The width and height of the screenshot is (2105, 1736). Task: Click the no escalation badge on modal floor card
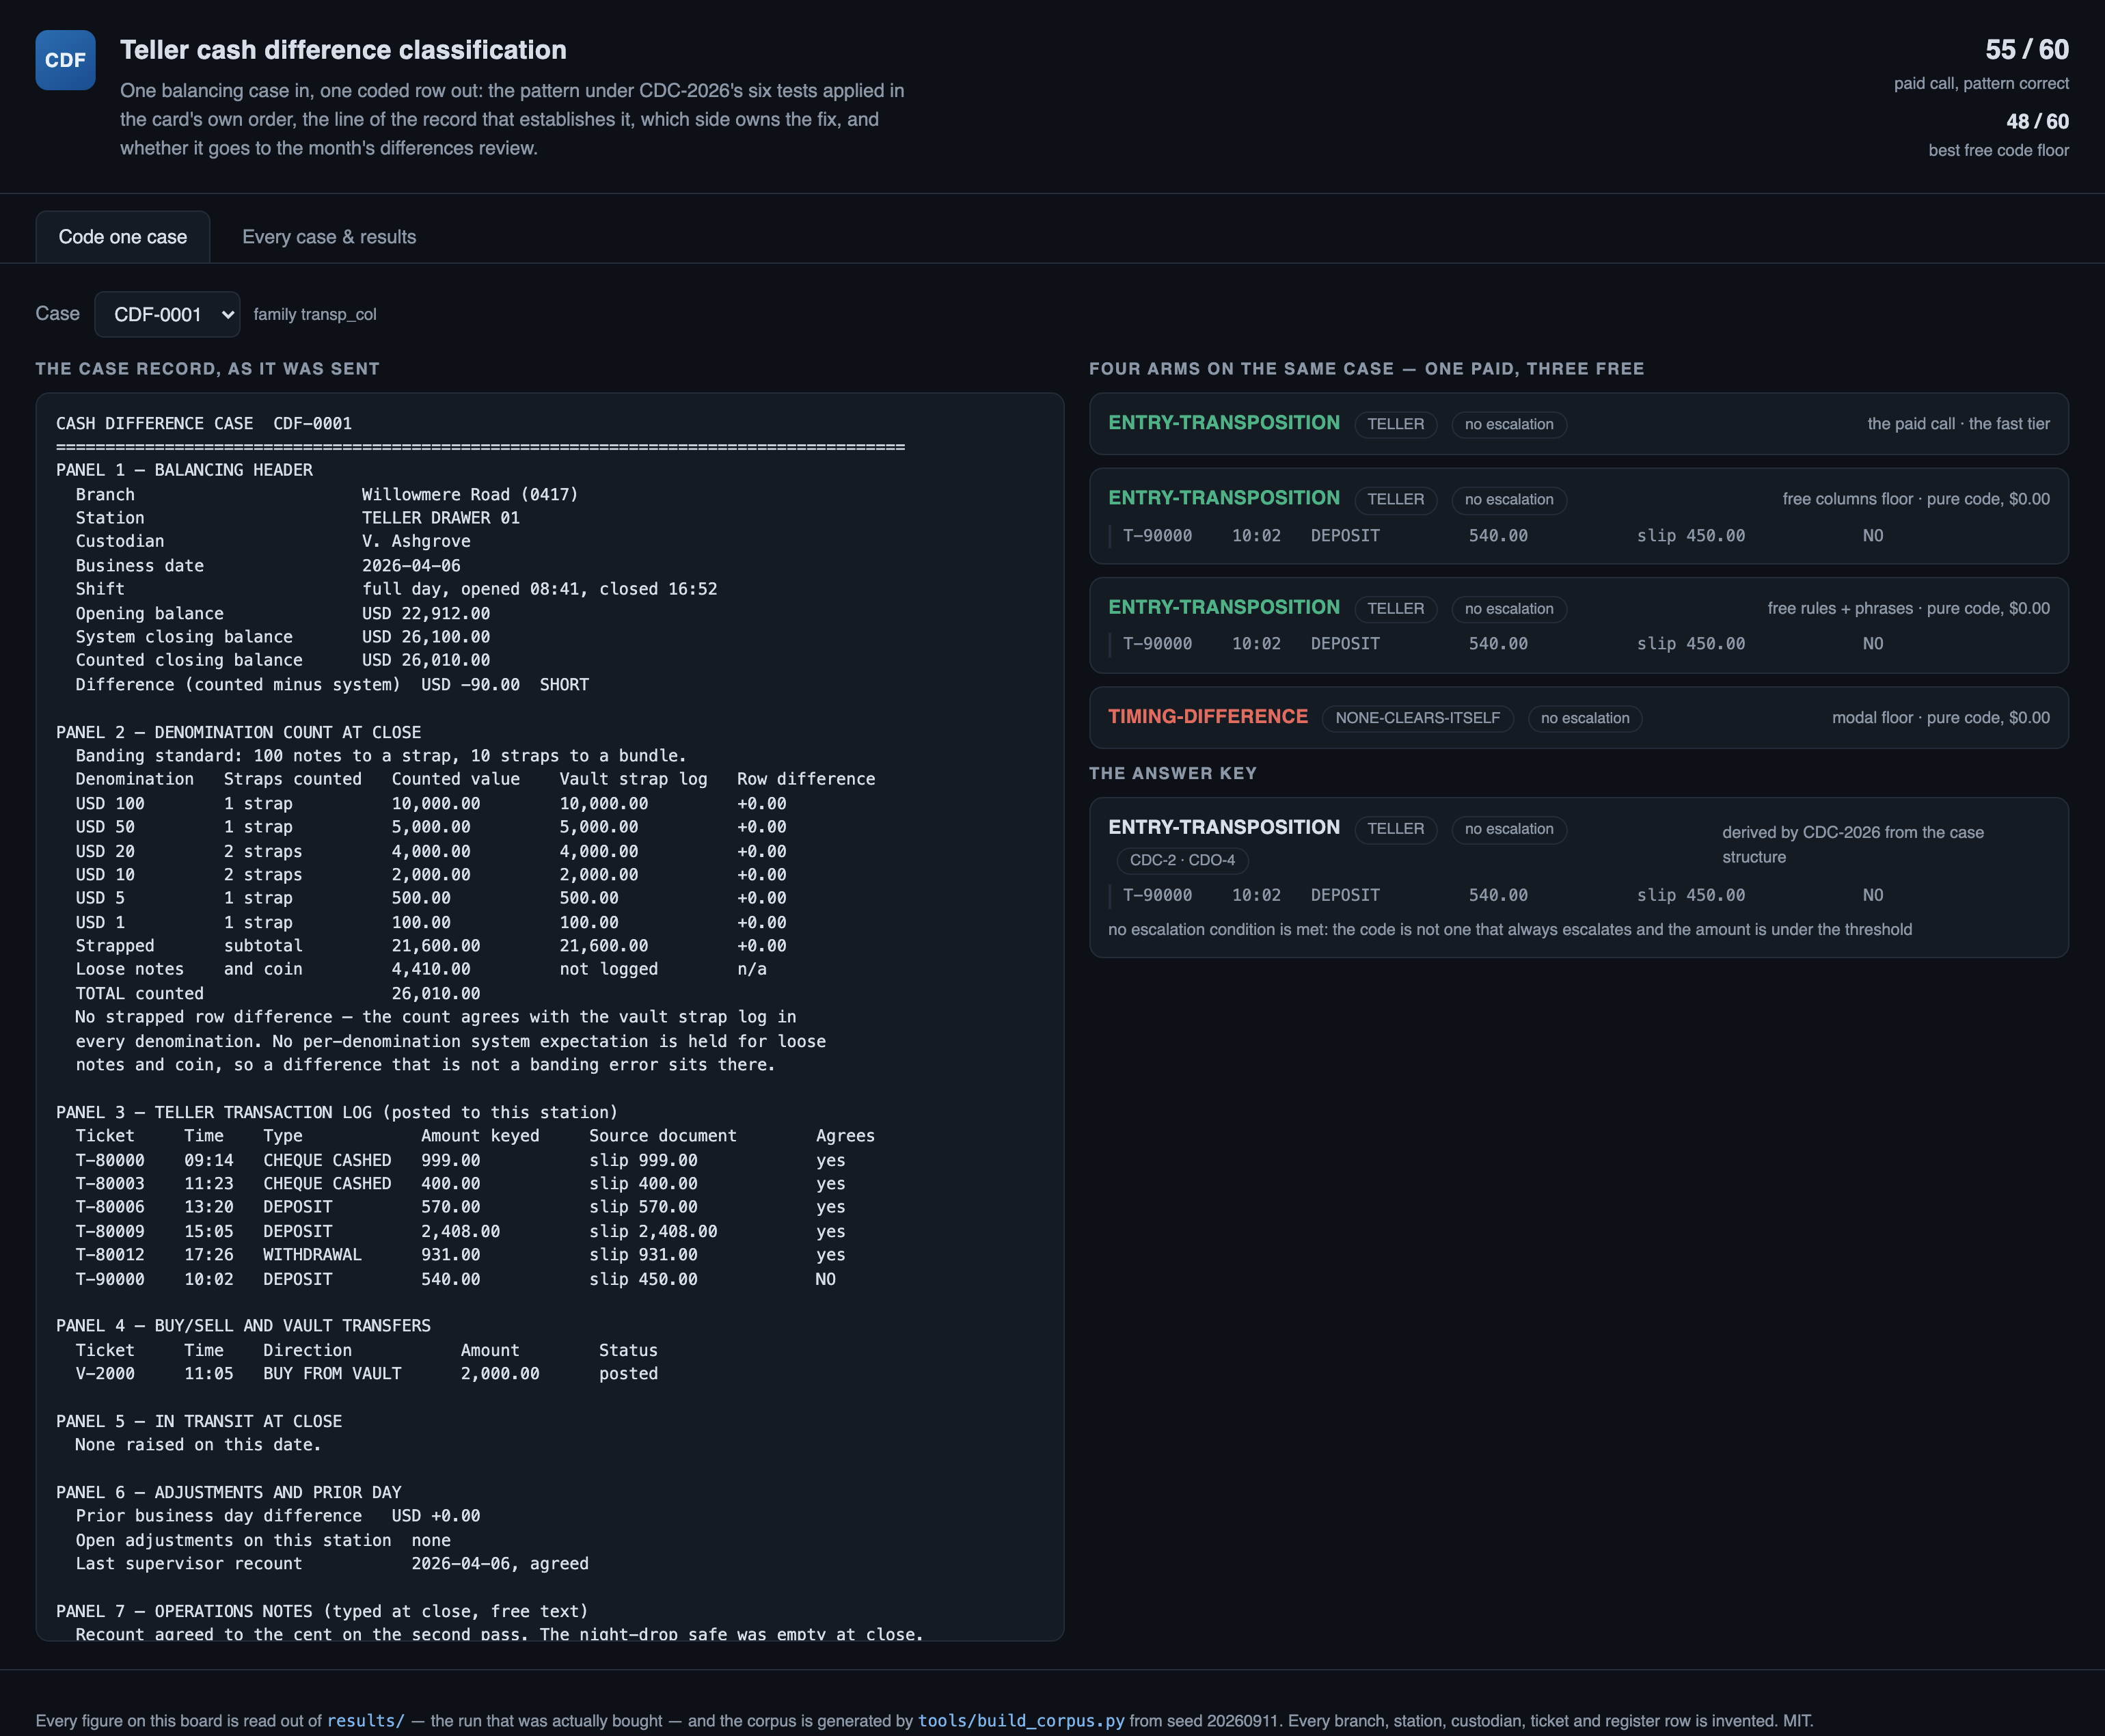1584,718
